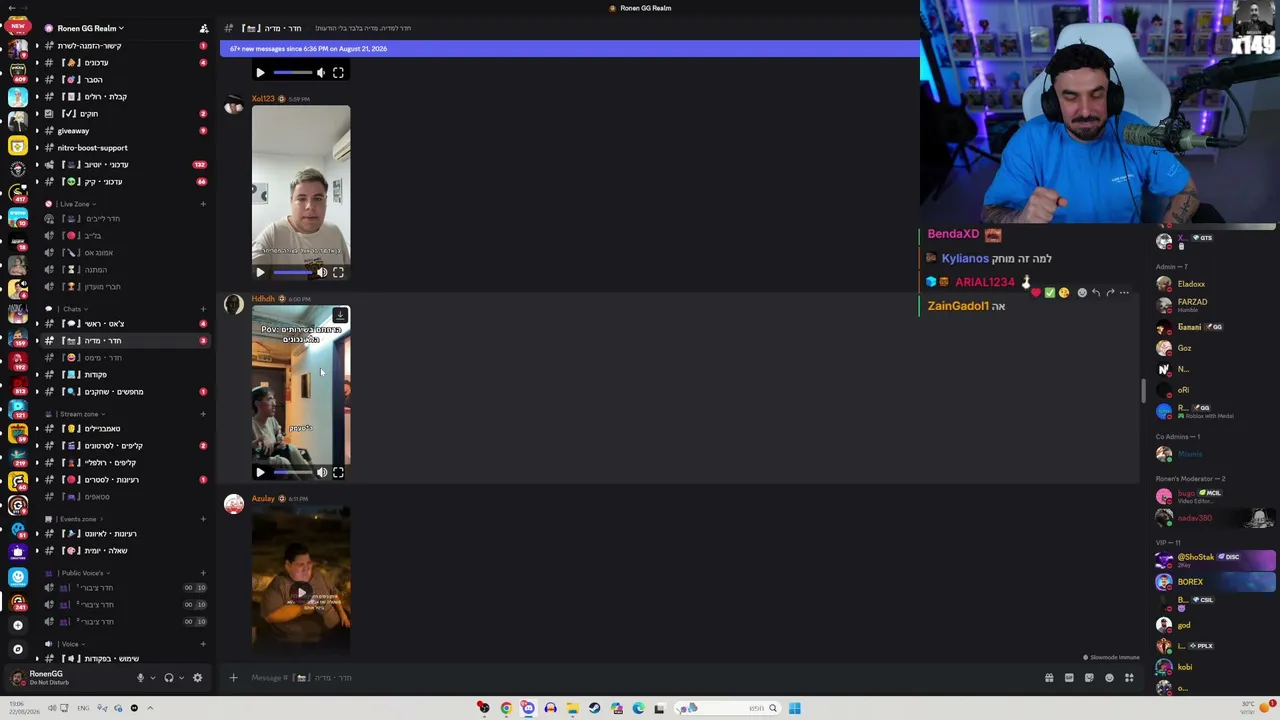Viewport: 1280px width, 720px height.
Task: Open Xol123's profile from message username
Action: (263, 99)
